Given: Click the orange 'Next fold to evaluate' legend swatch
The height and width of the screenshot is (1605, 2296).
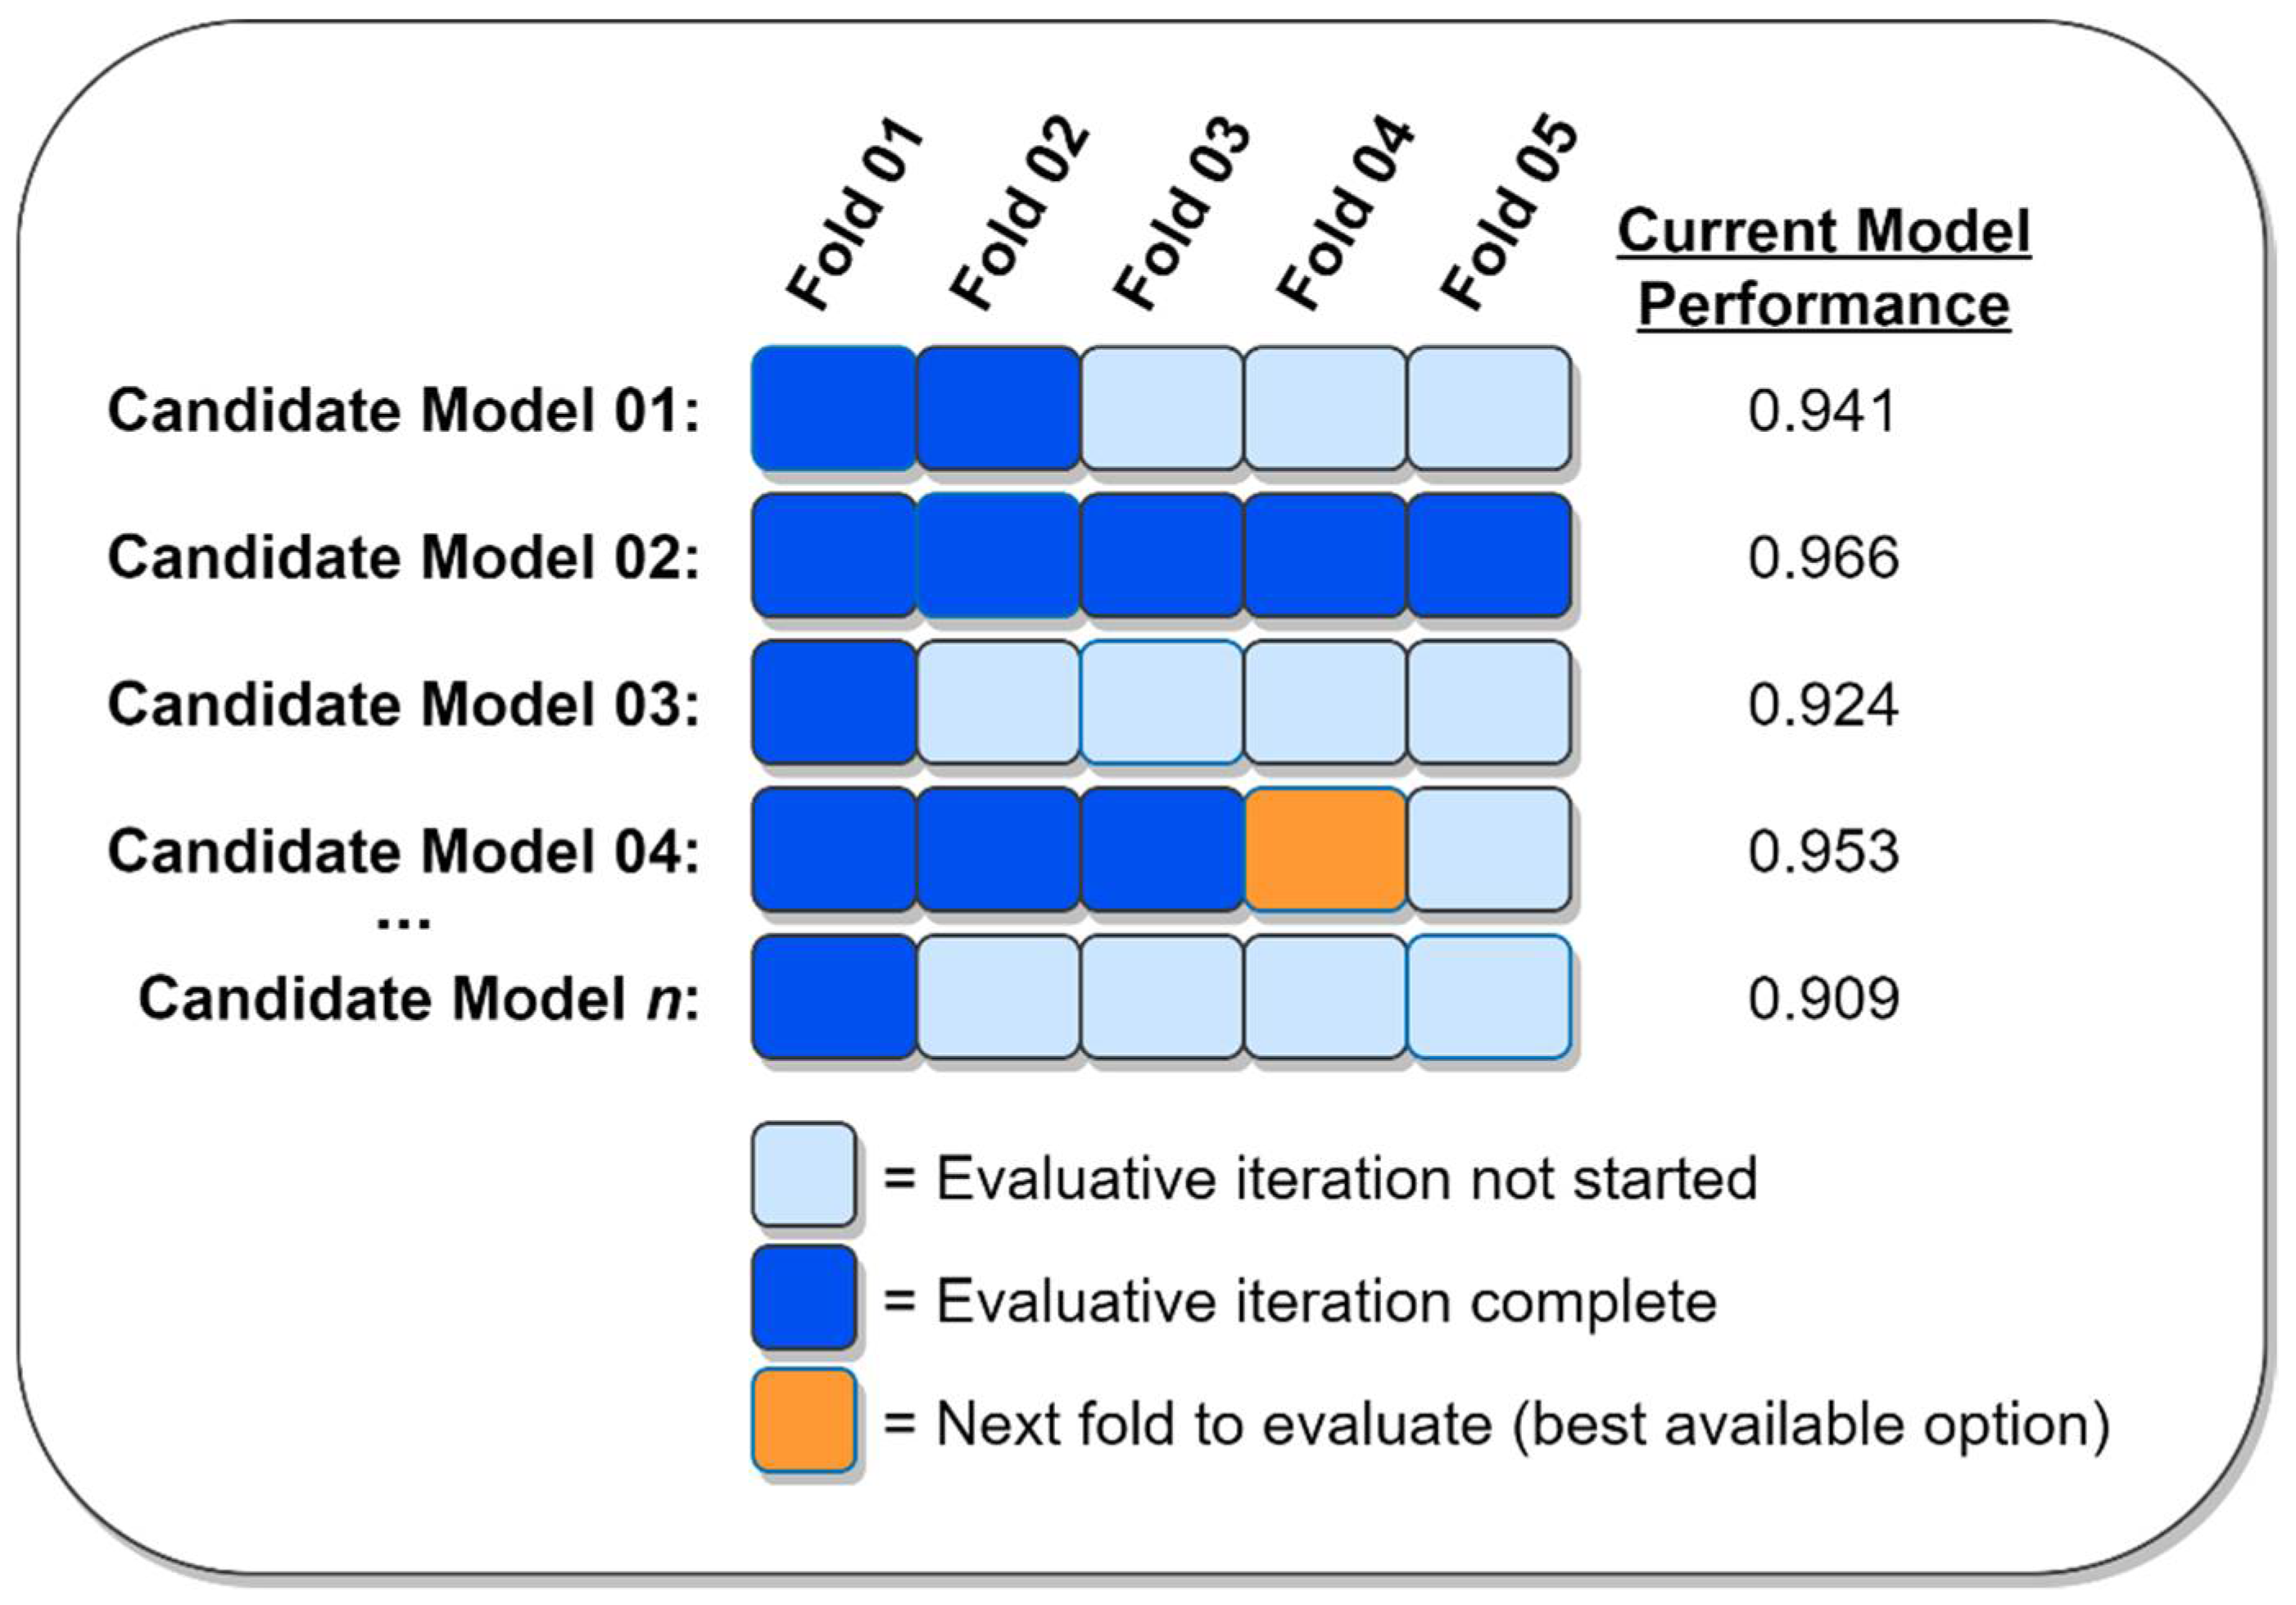Looking at the screenshot, I should [804, 1421].
